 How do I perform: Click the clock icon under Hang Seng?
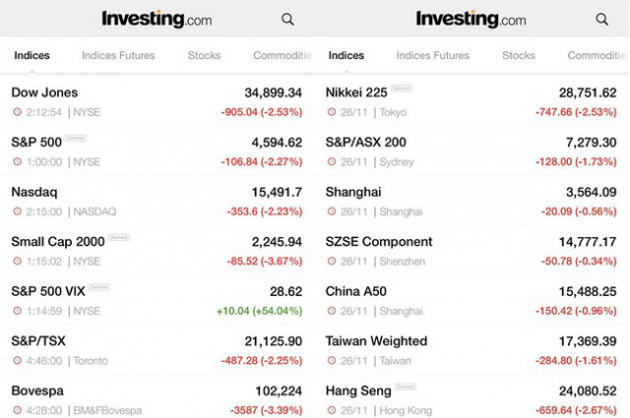click(331, 410)
